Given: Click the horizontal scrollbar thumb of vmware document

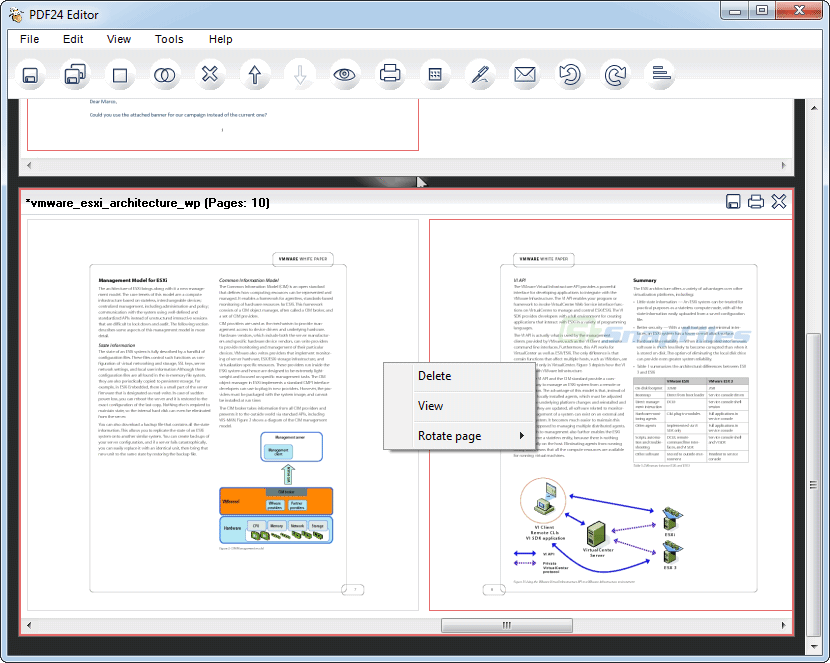Looking at the screenshot, I should pos(507,625).
